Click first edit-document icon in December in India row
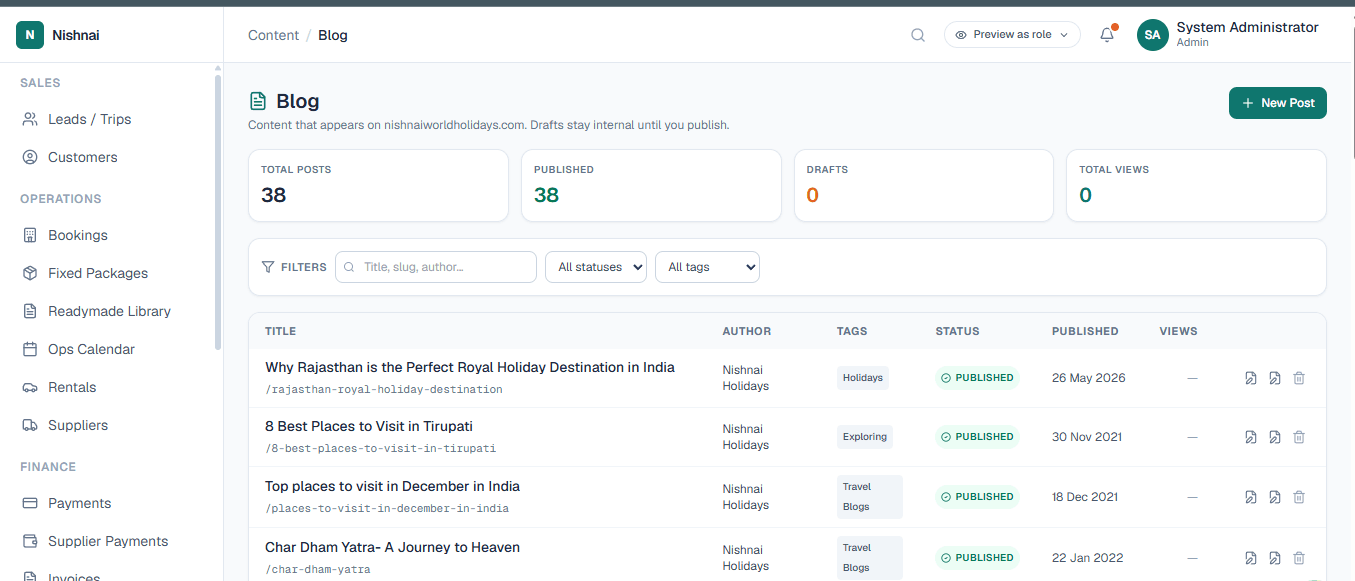Image resolution: width=1355 pixels, height=581 pixels. click(1251, 497)
